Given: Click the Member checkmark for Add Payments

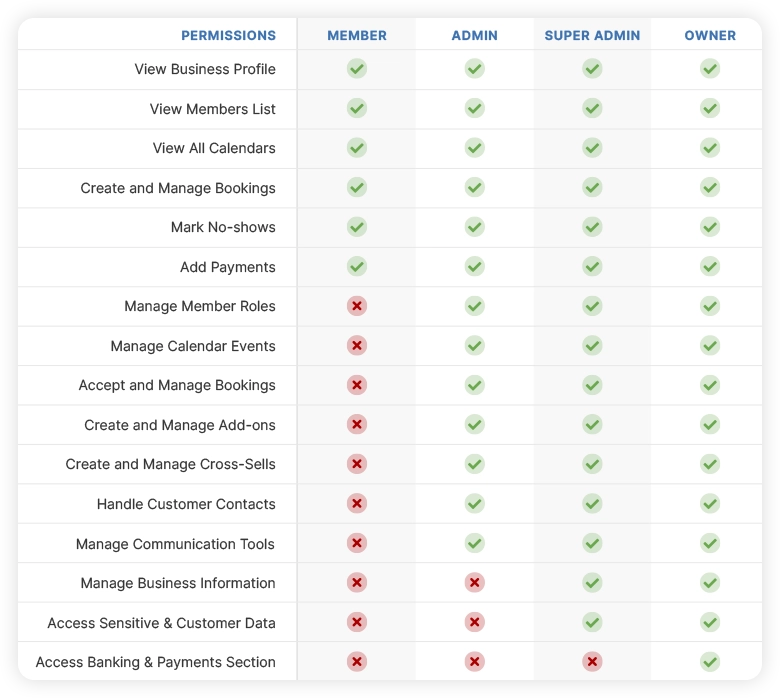Looking at the screenshot, I should coord(357,266).
